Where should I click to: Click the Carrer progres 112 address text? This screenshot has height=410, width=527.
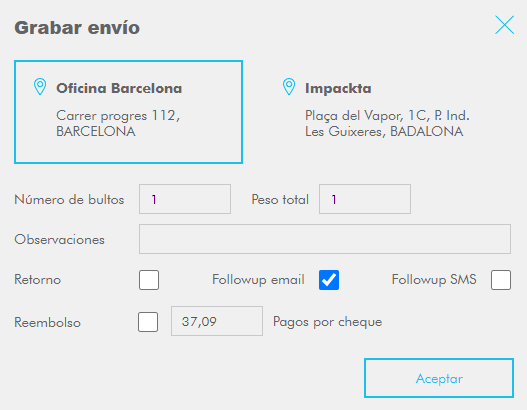(118, 123)
